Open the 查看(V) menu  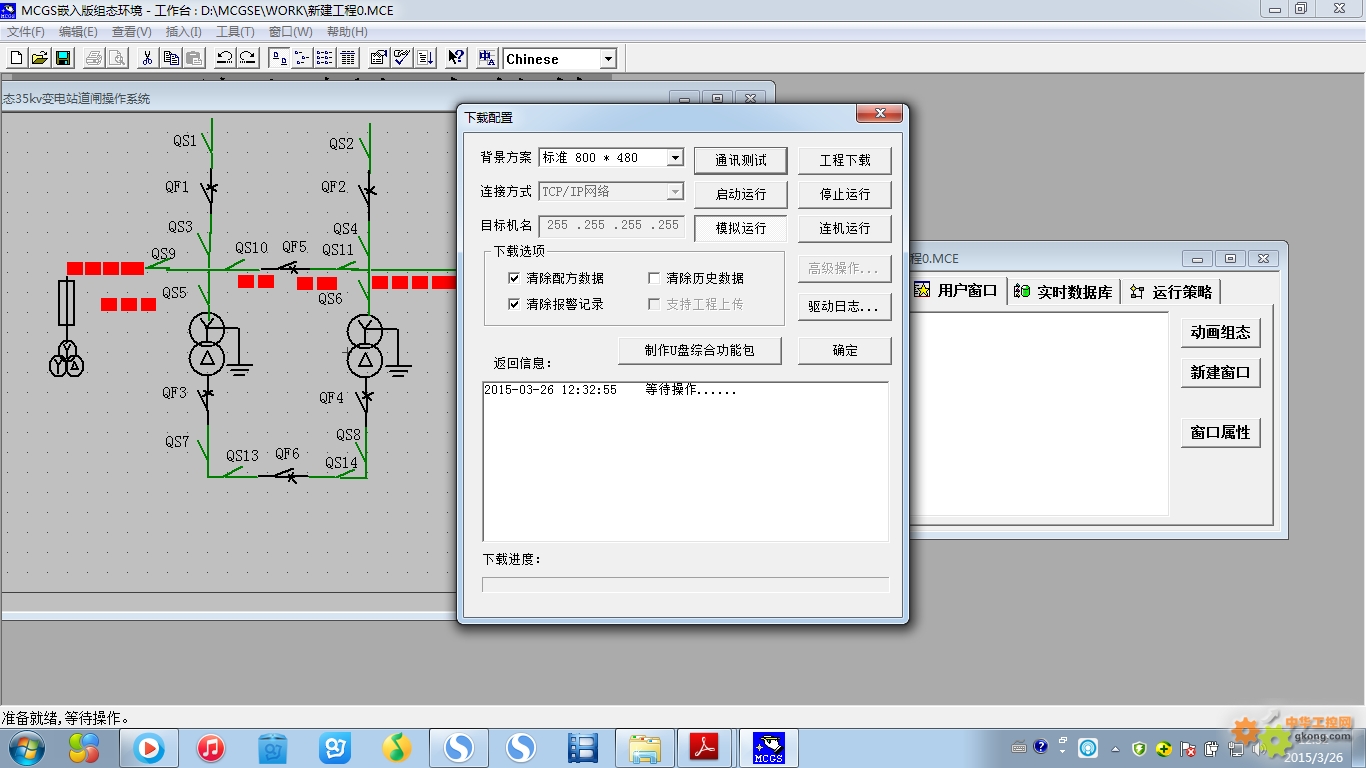[131, 32]
